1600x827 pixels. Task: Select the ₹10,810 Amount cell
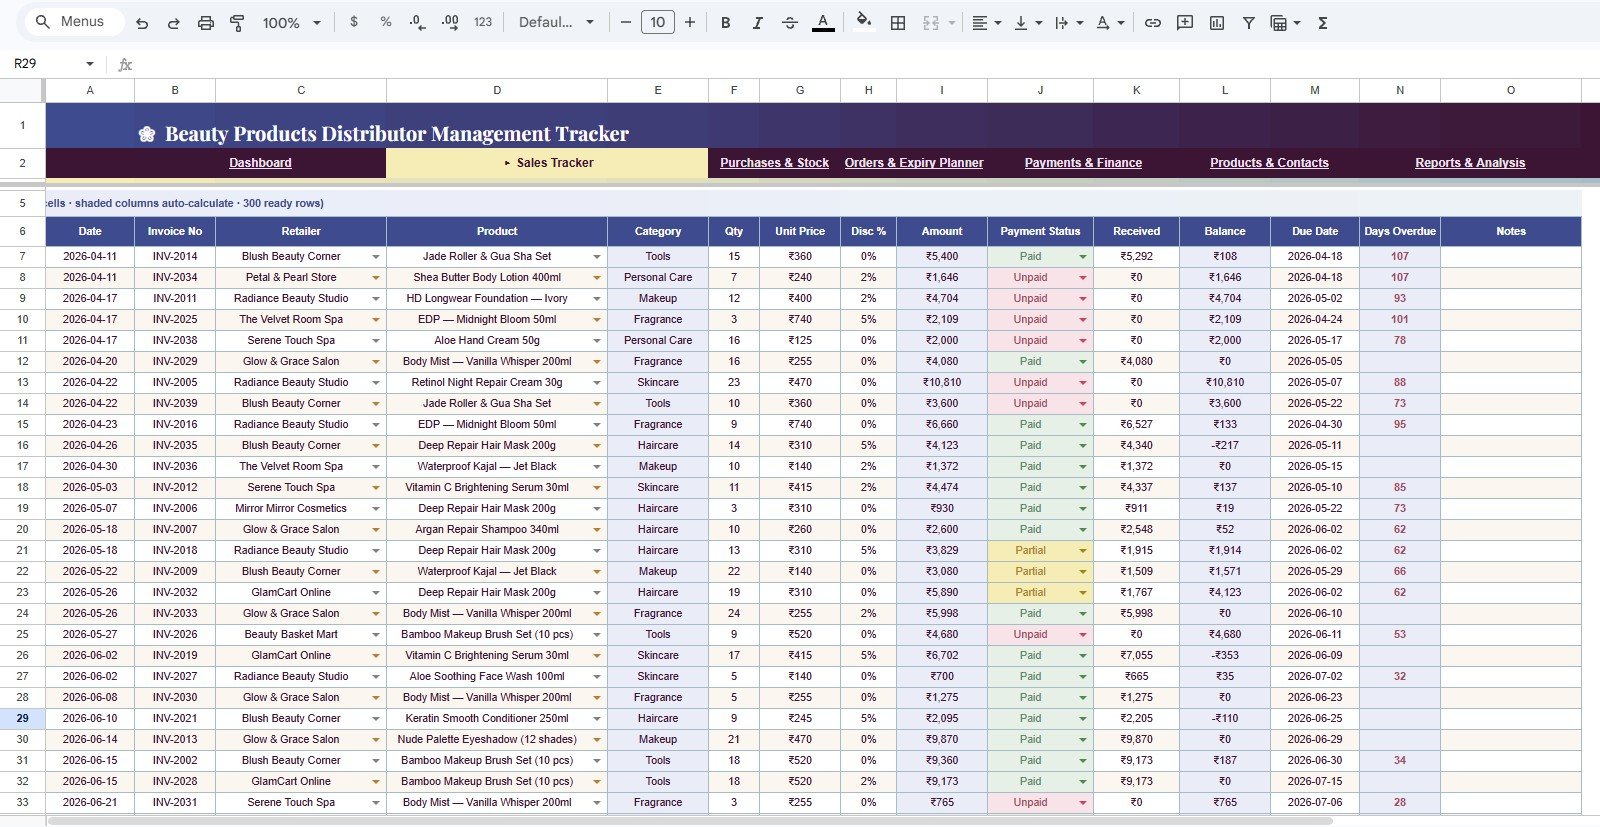[x=942, y=383]
